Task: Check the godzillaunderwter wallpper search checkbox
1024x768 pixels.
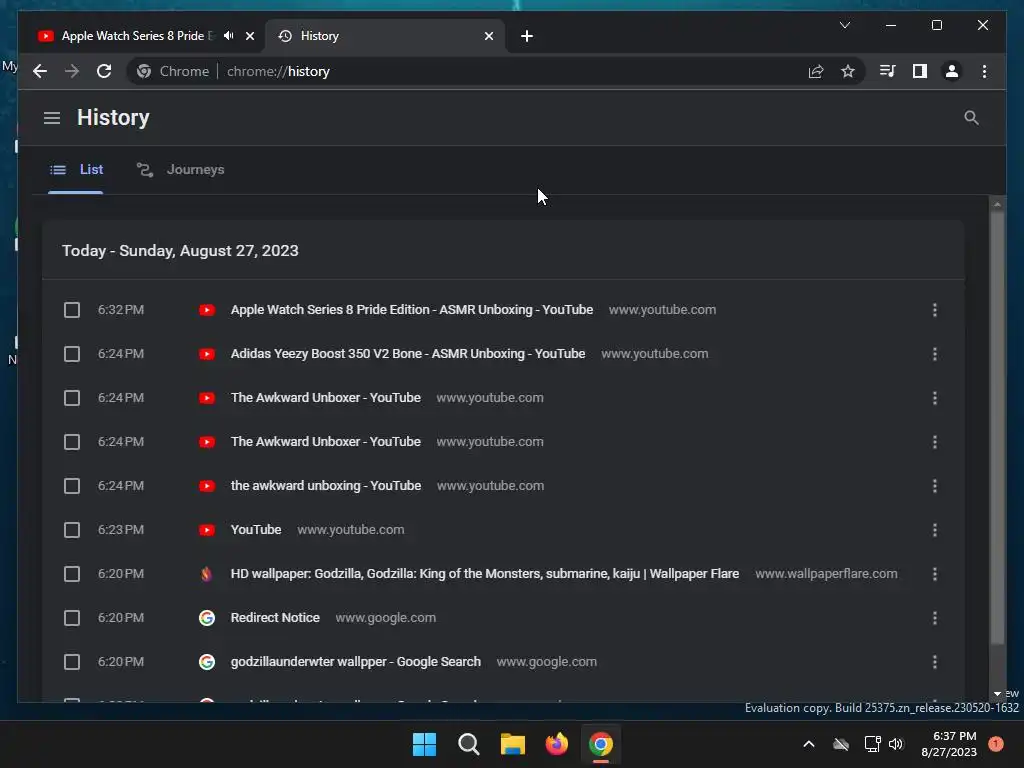Action: (x=72, y=662)
